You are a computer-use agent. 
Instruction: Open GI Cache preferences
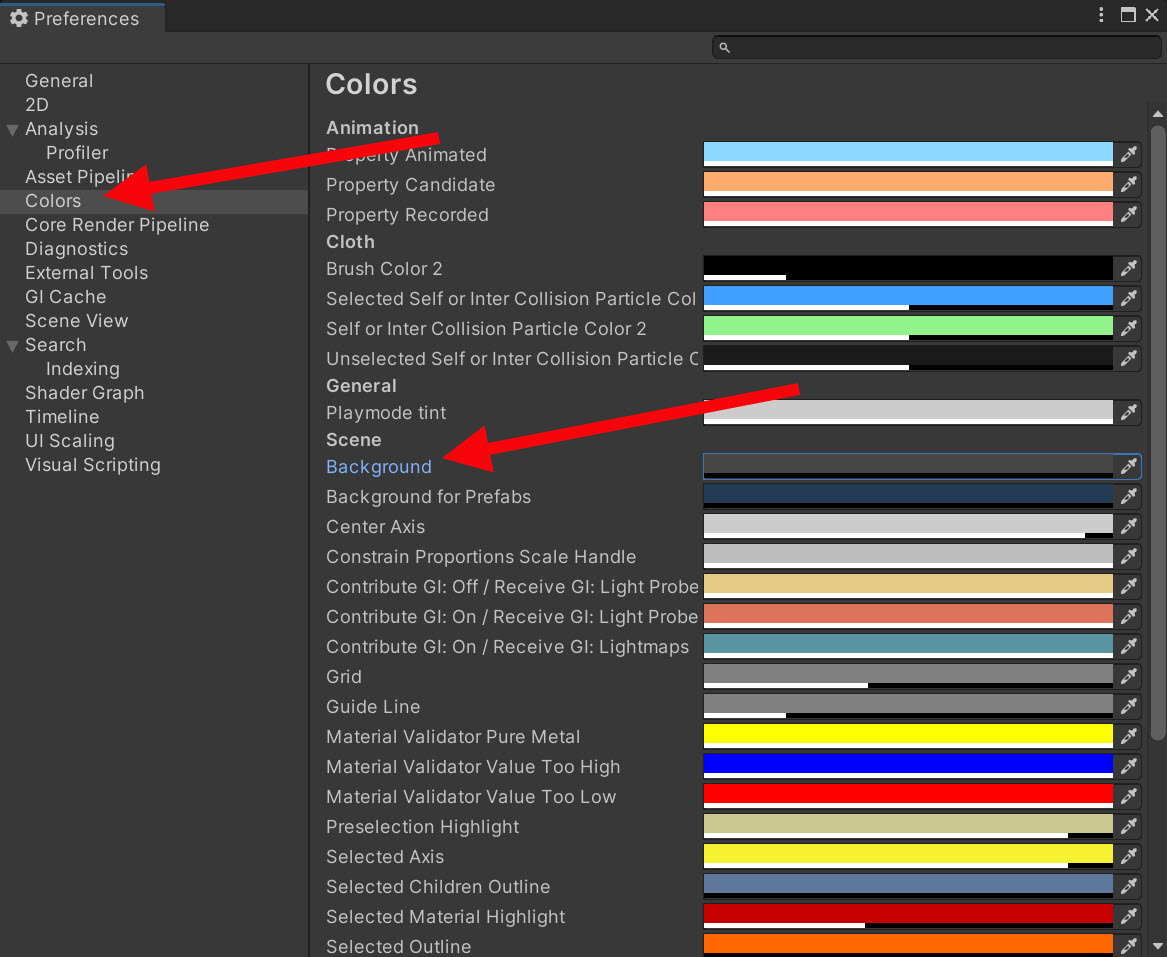click(65, 296)
